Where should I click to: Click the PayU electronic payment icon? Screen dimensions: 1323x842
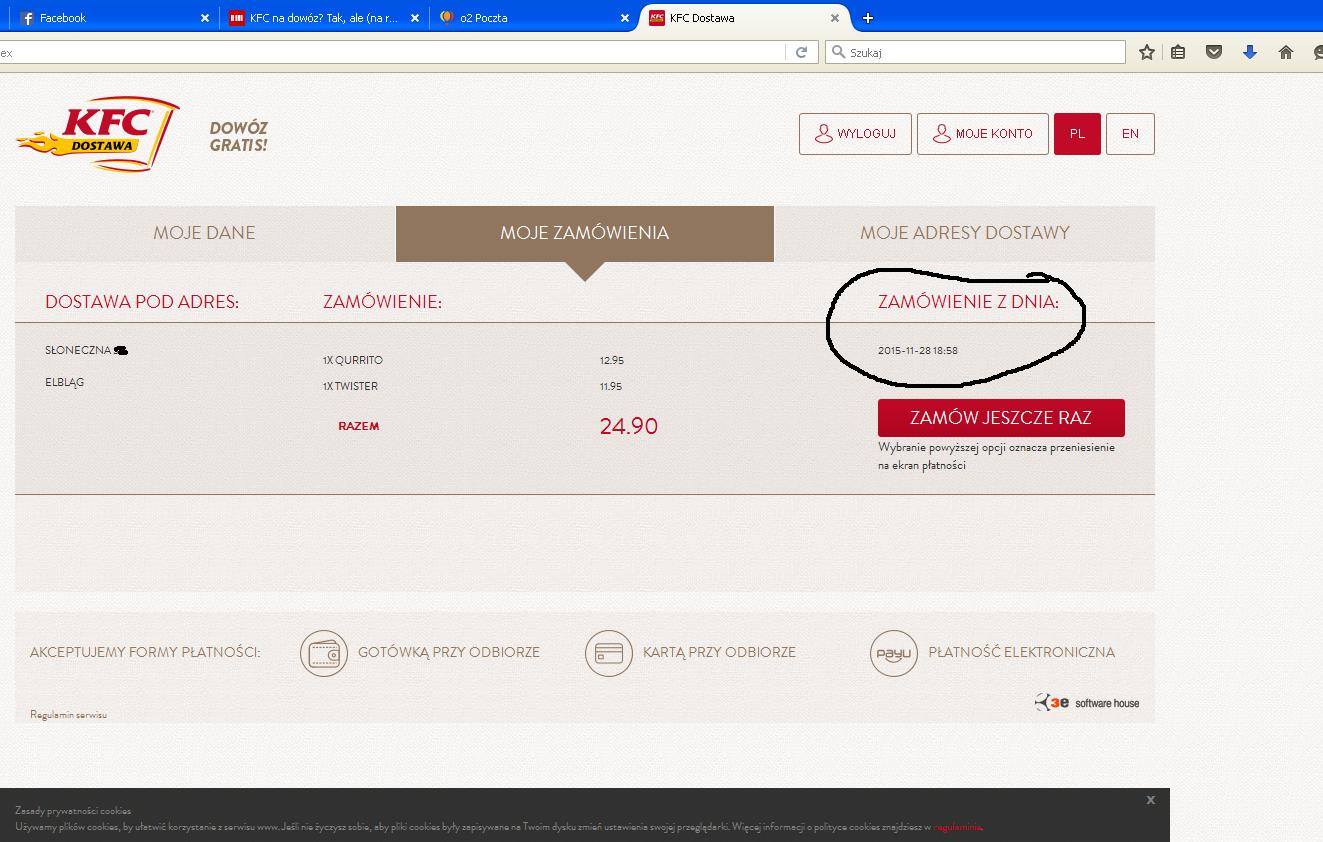(x=894, y=653)
